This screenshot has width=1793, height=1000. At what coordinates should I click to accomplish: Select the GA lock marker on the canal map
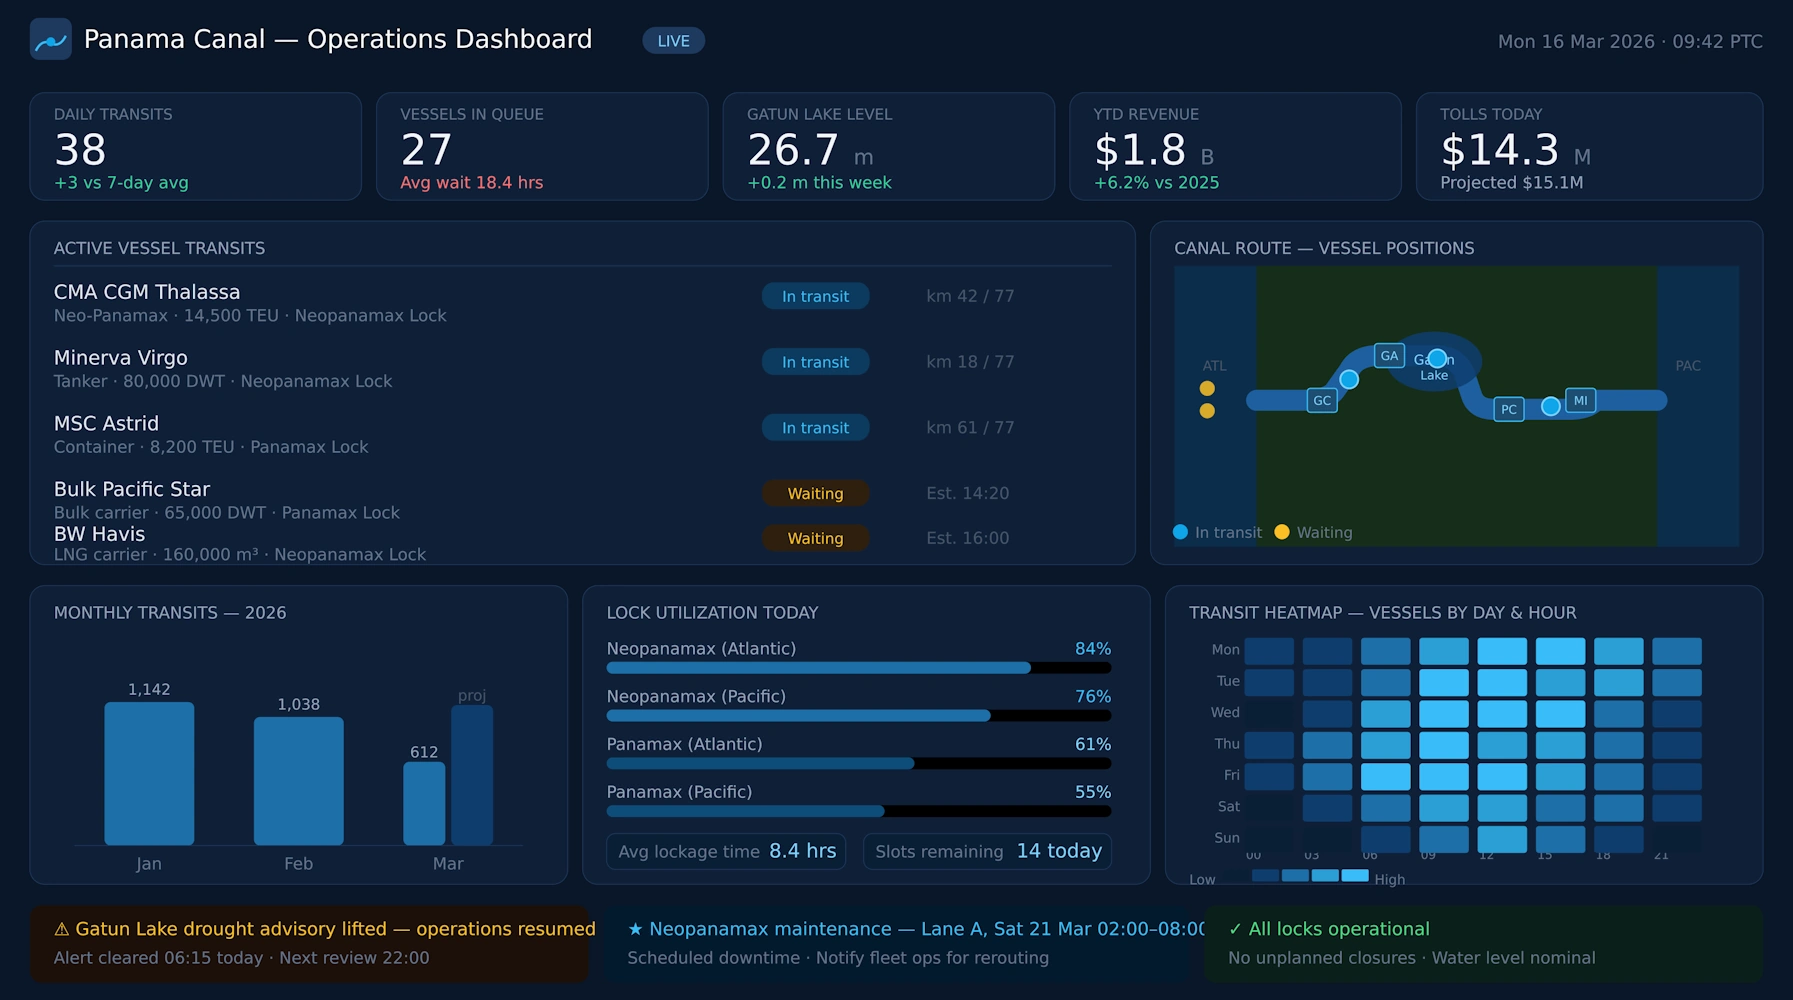click(x=1388, y=355)
